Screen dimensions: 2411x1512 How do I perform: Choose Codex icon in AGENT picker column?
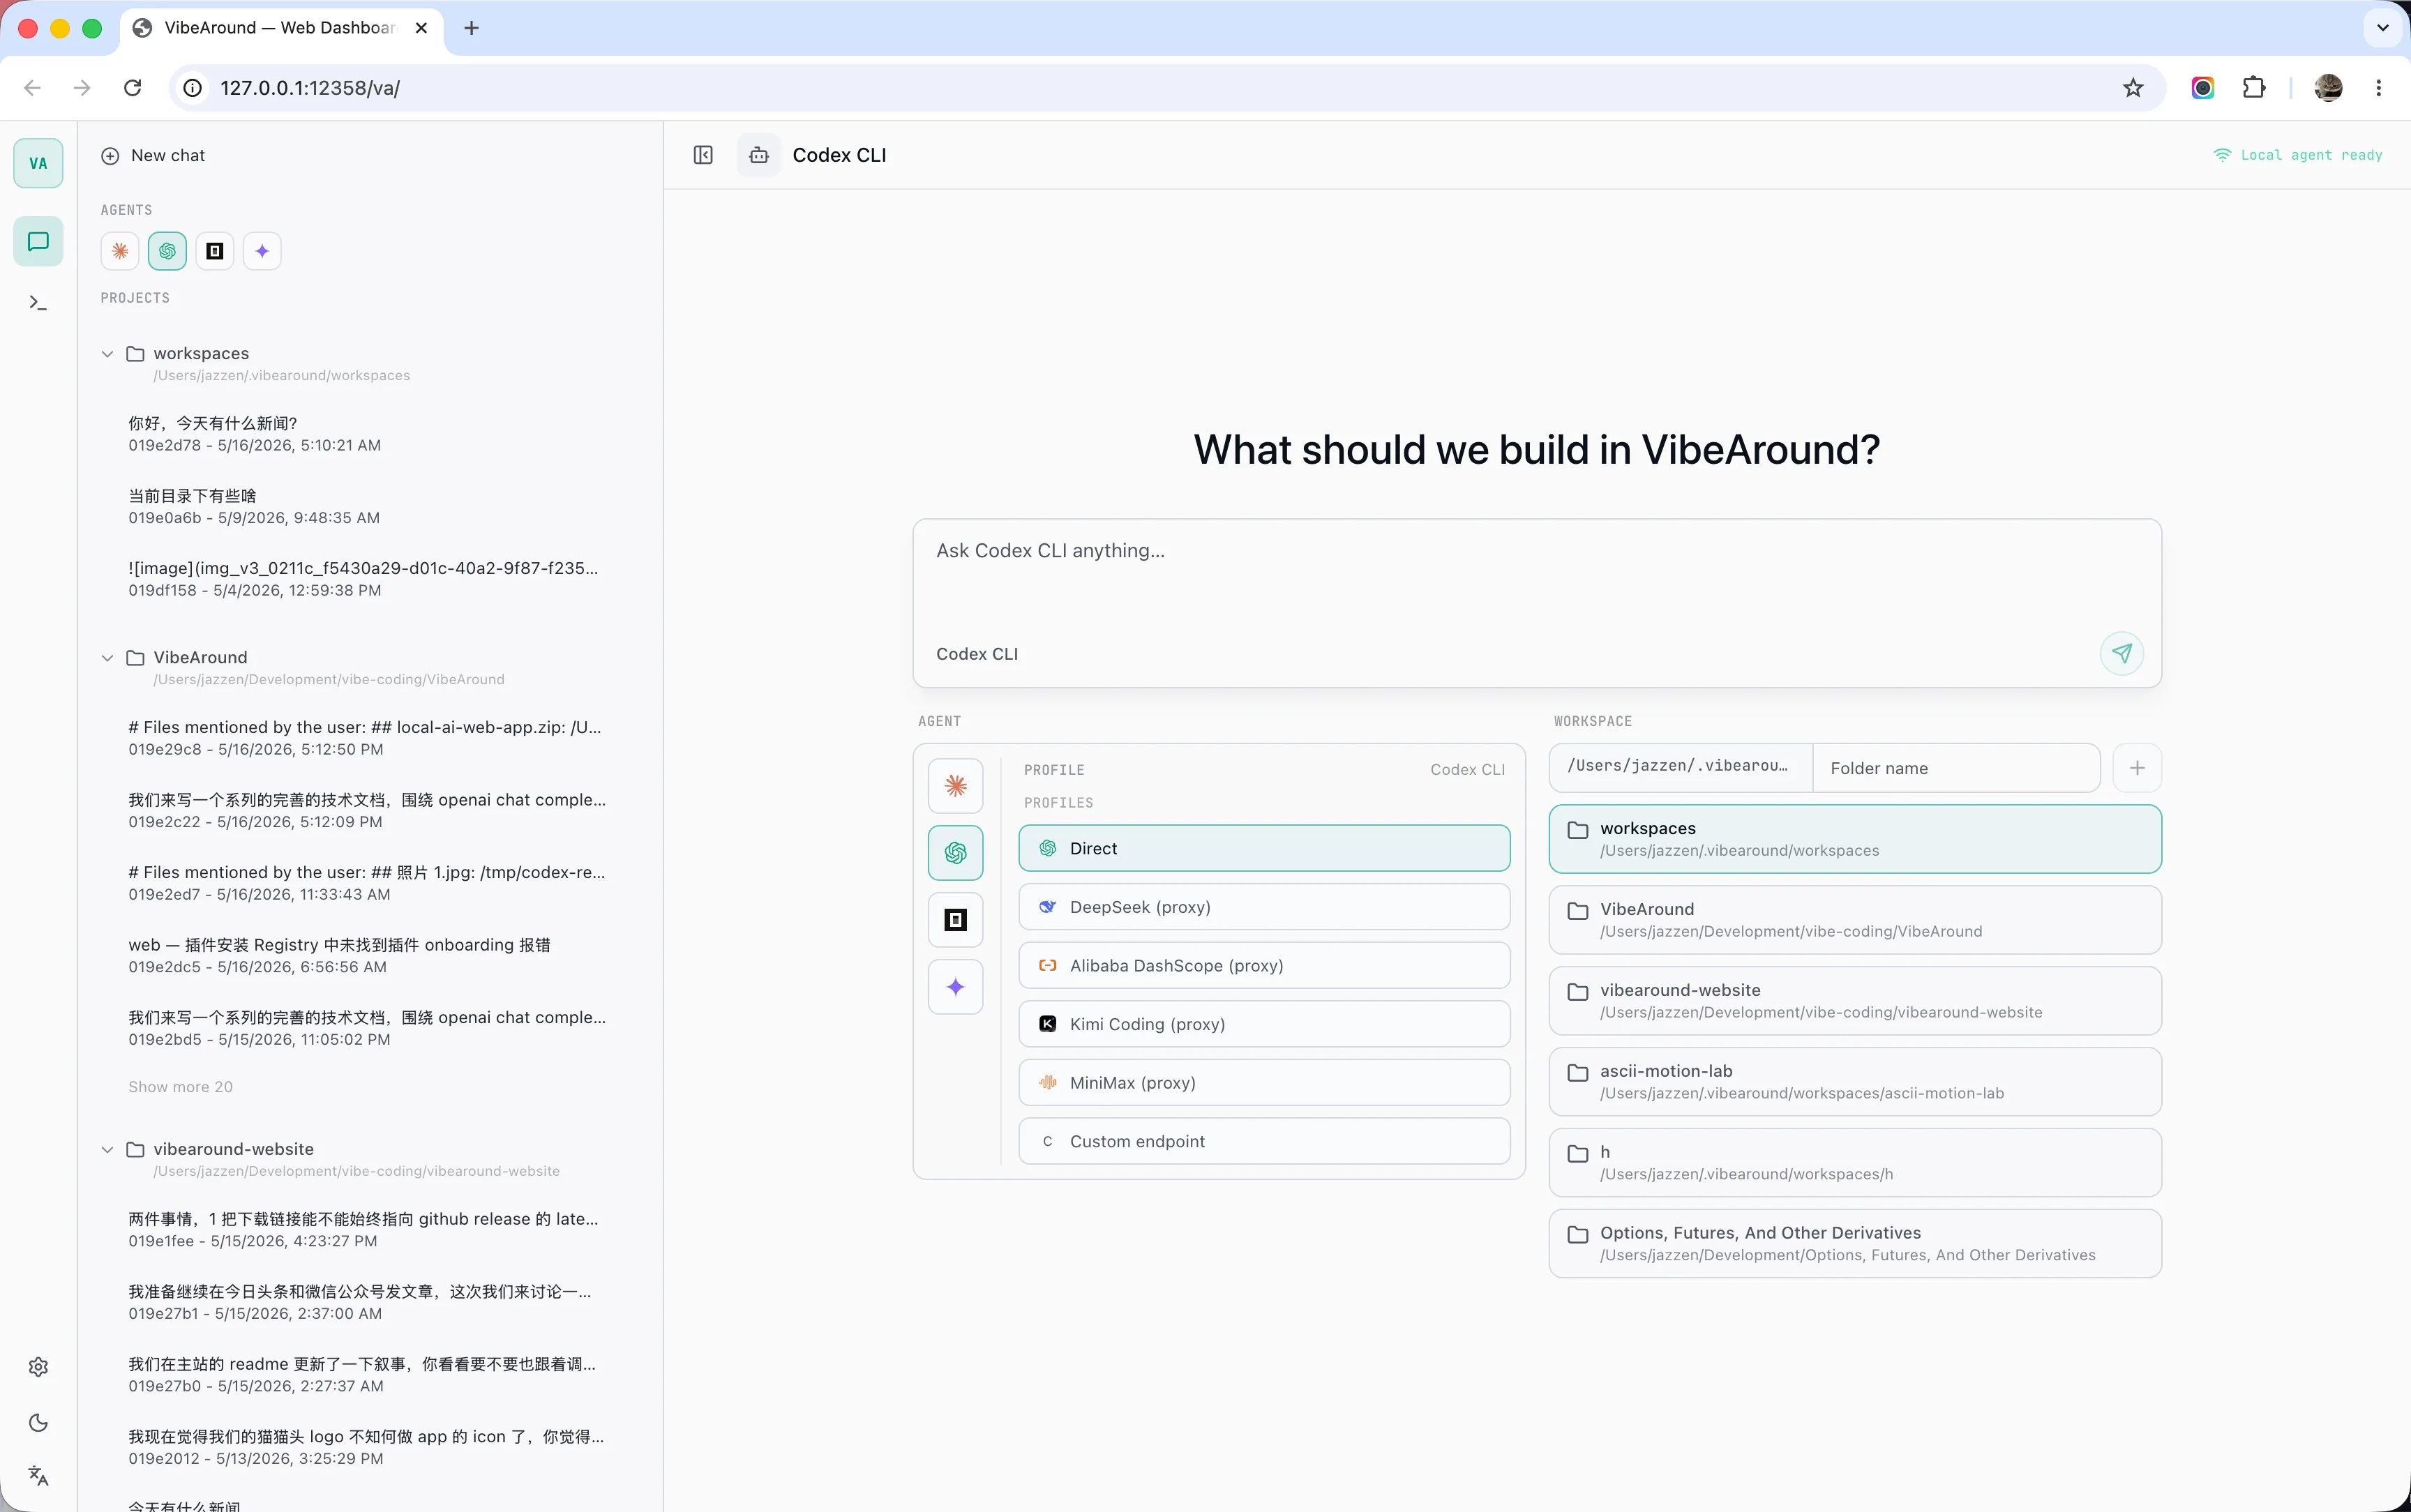[955, 853]
